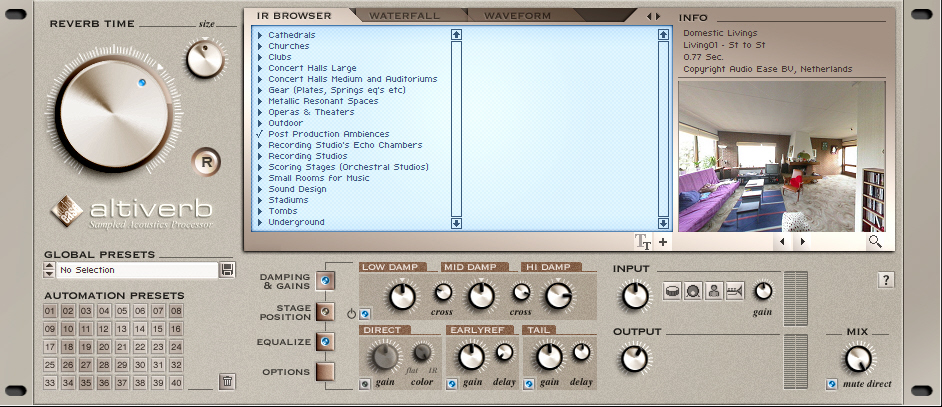Delete automation preset with the trash icon
942x407 pixels.
point(226,381)
